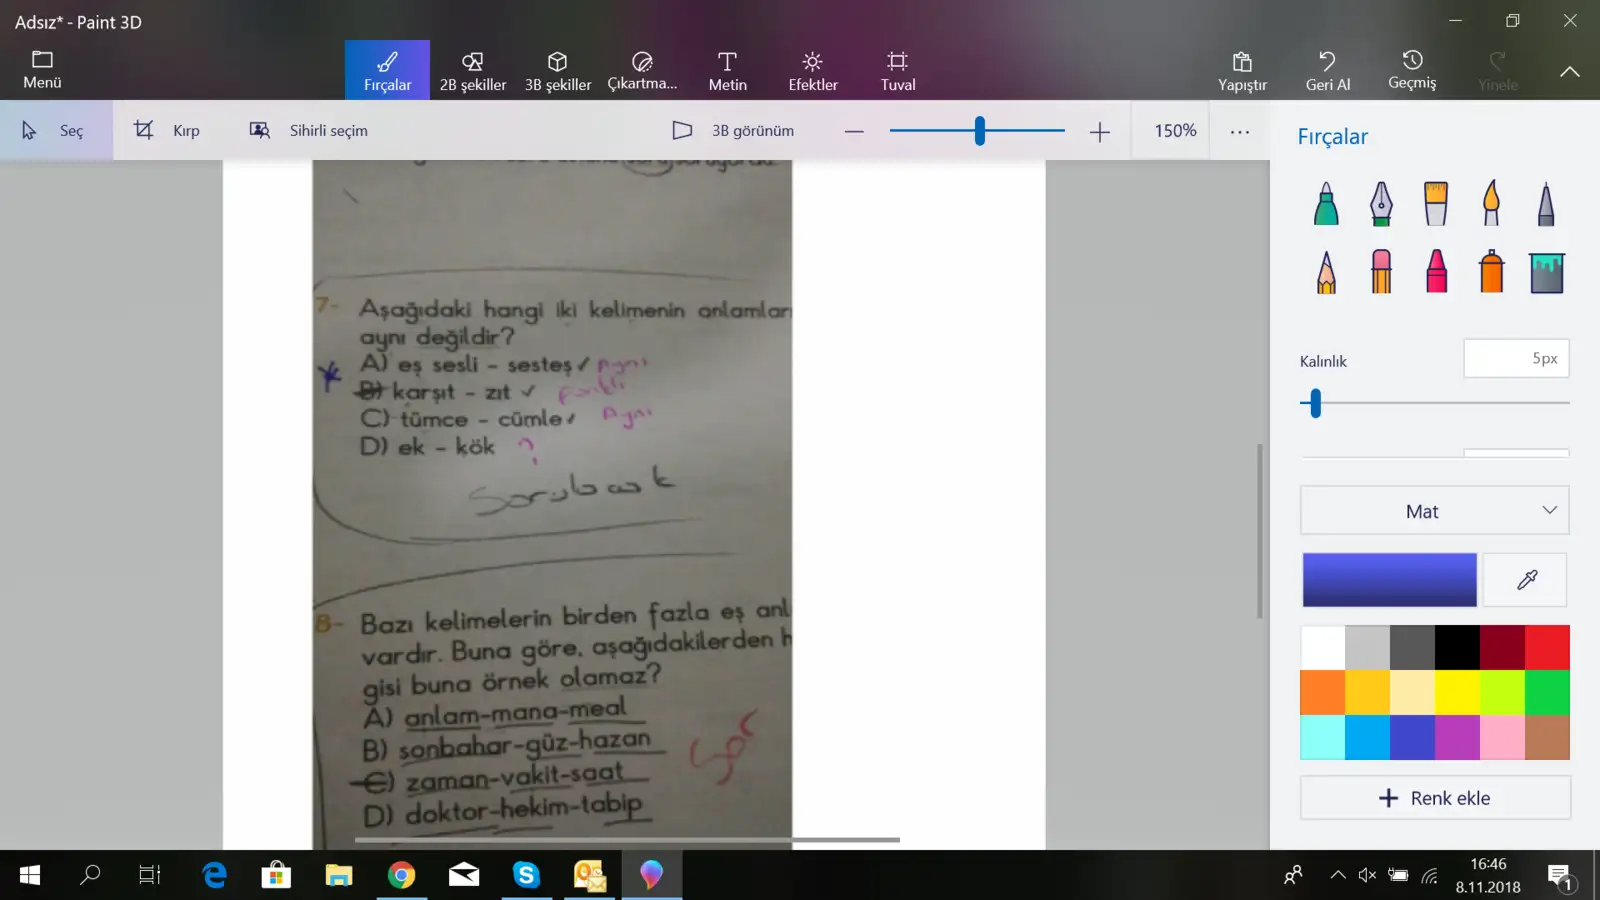Select the Eraser tool
This screenshot has width=1600, height=900.
coord(1381,271)
